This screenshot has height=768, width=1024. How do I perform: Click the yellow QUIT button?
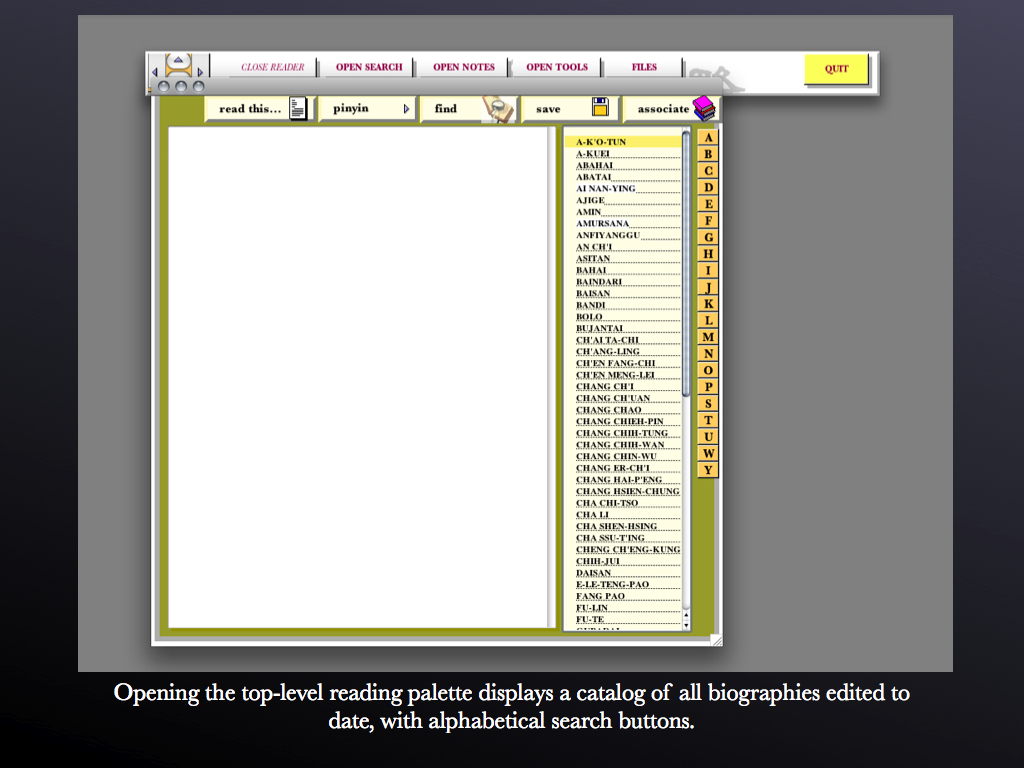click(x=837, y=69)
